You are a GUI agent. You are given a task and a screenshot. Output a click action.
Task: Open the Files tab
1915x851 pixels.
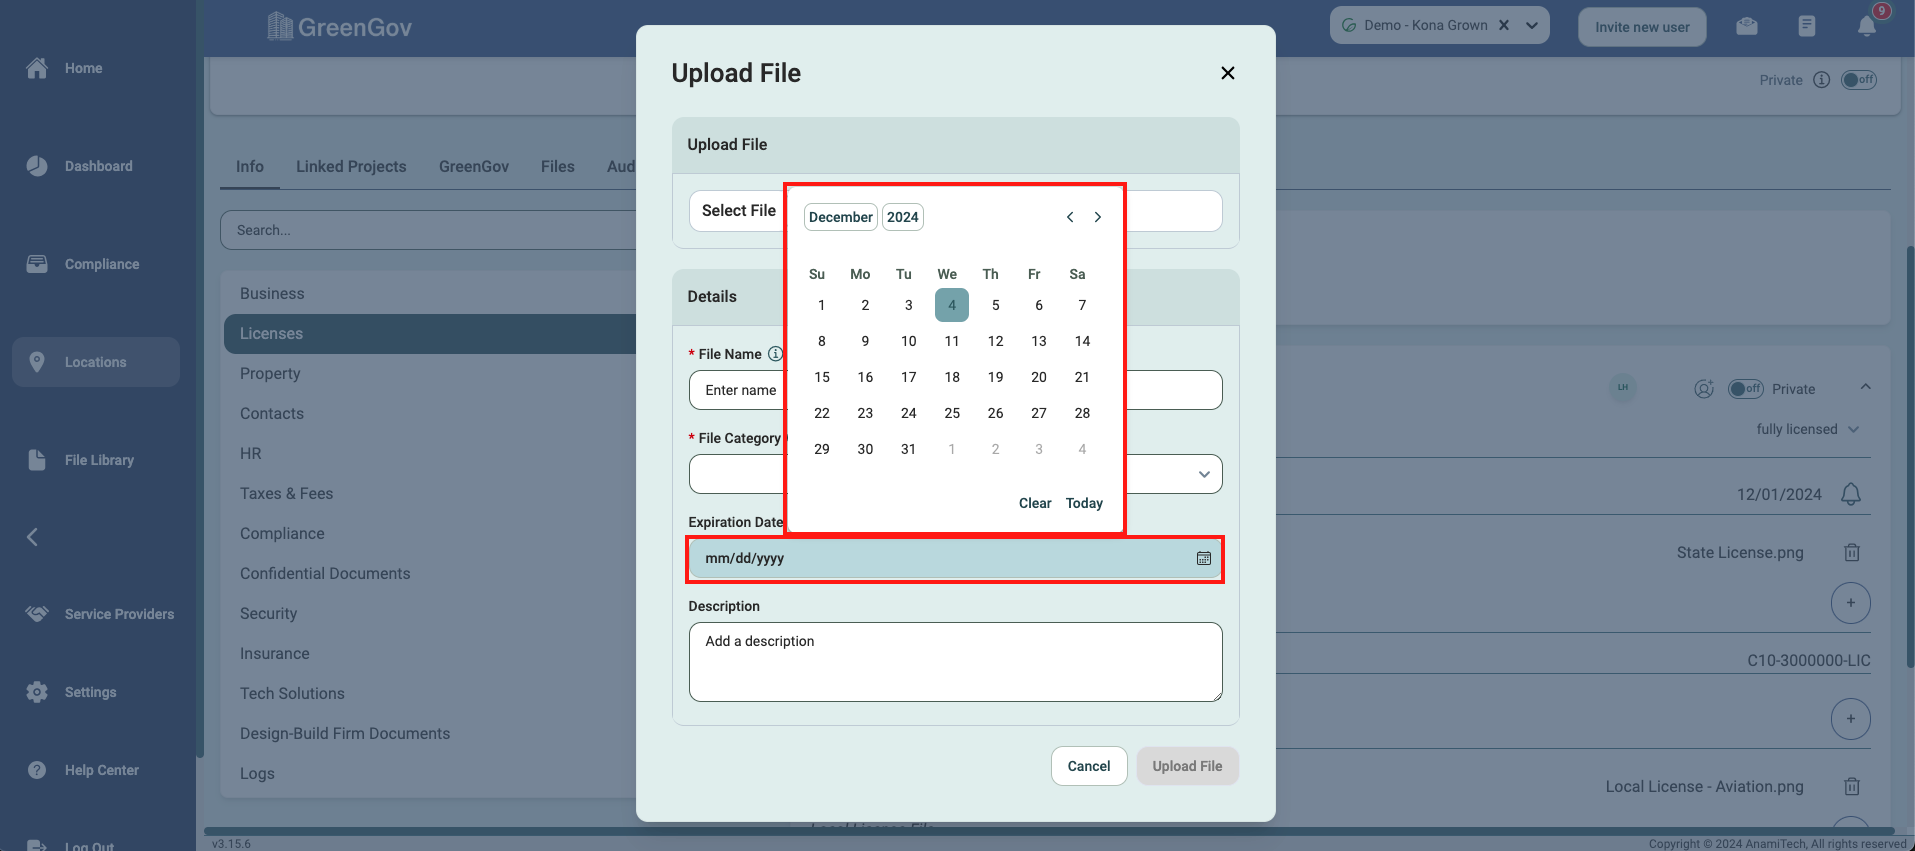(x=557, y=167)
